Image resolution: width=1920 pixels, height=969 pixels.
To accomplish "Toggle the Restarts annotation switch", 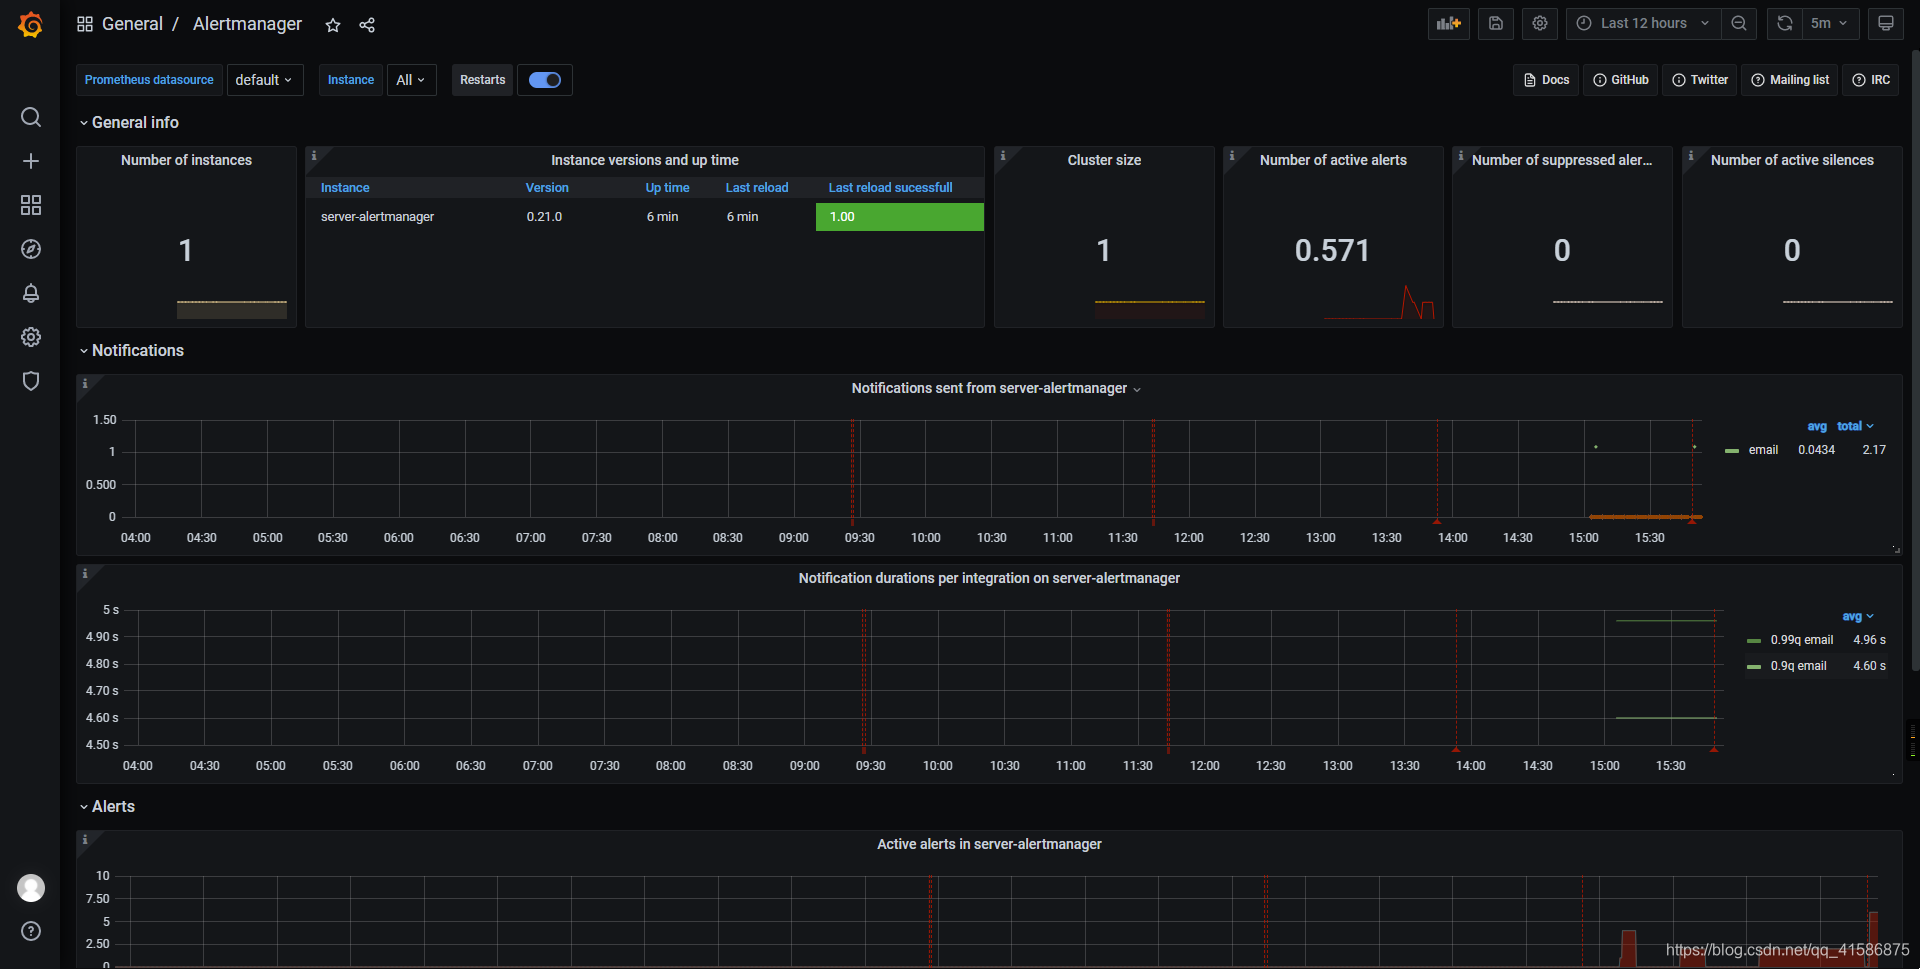I will [545, 80].
